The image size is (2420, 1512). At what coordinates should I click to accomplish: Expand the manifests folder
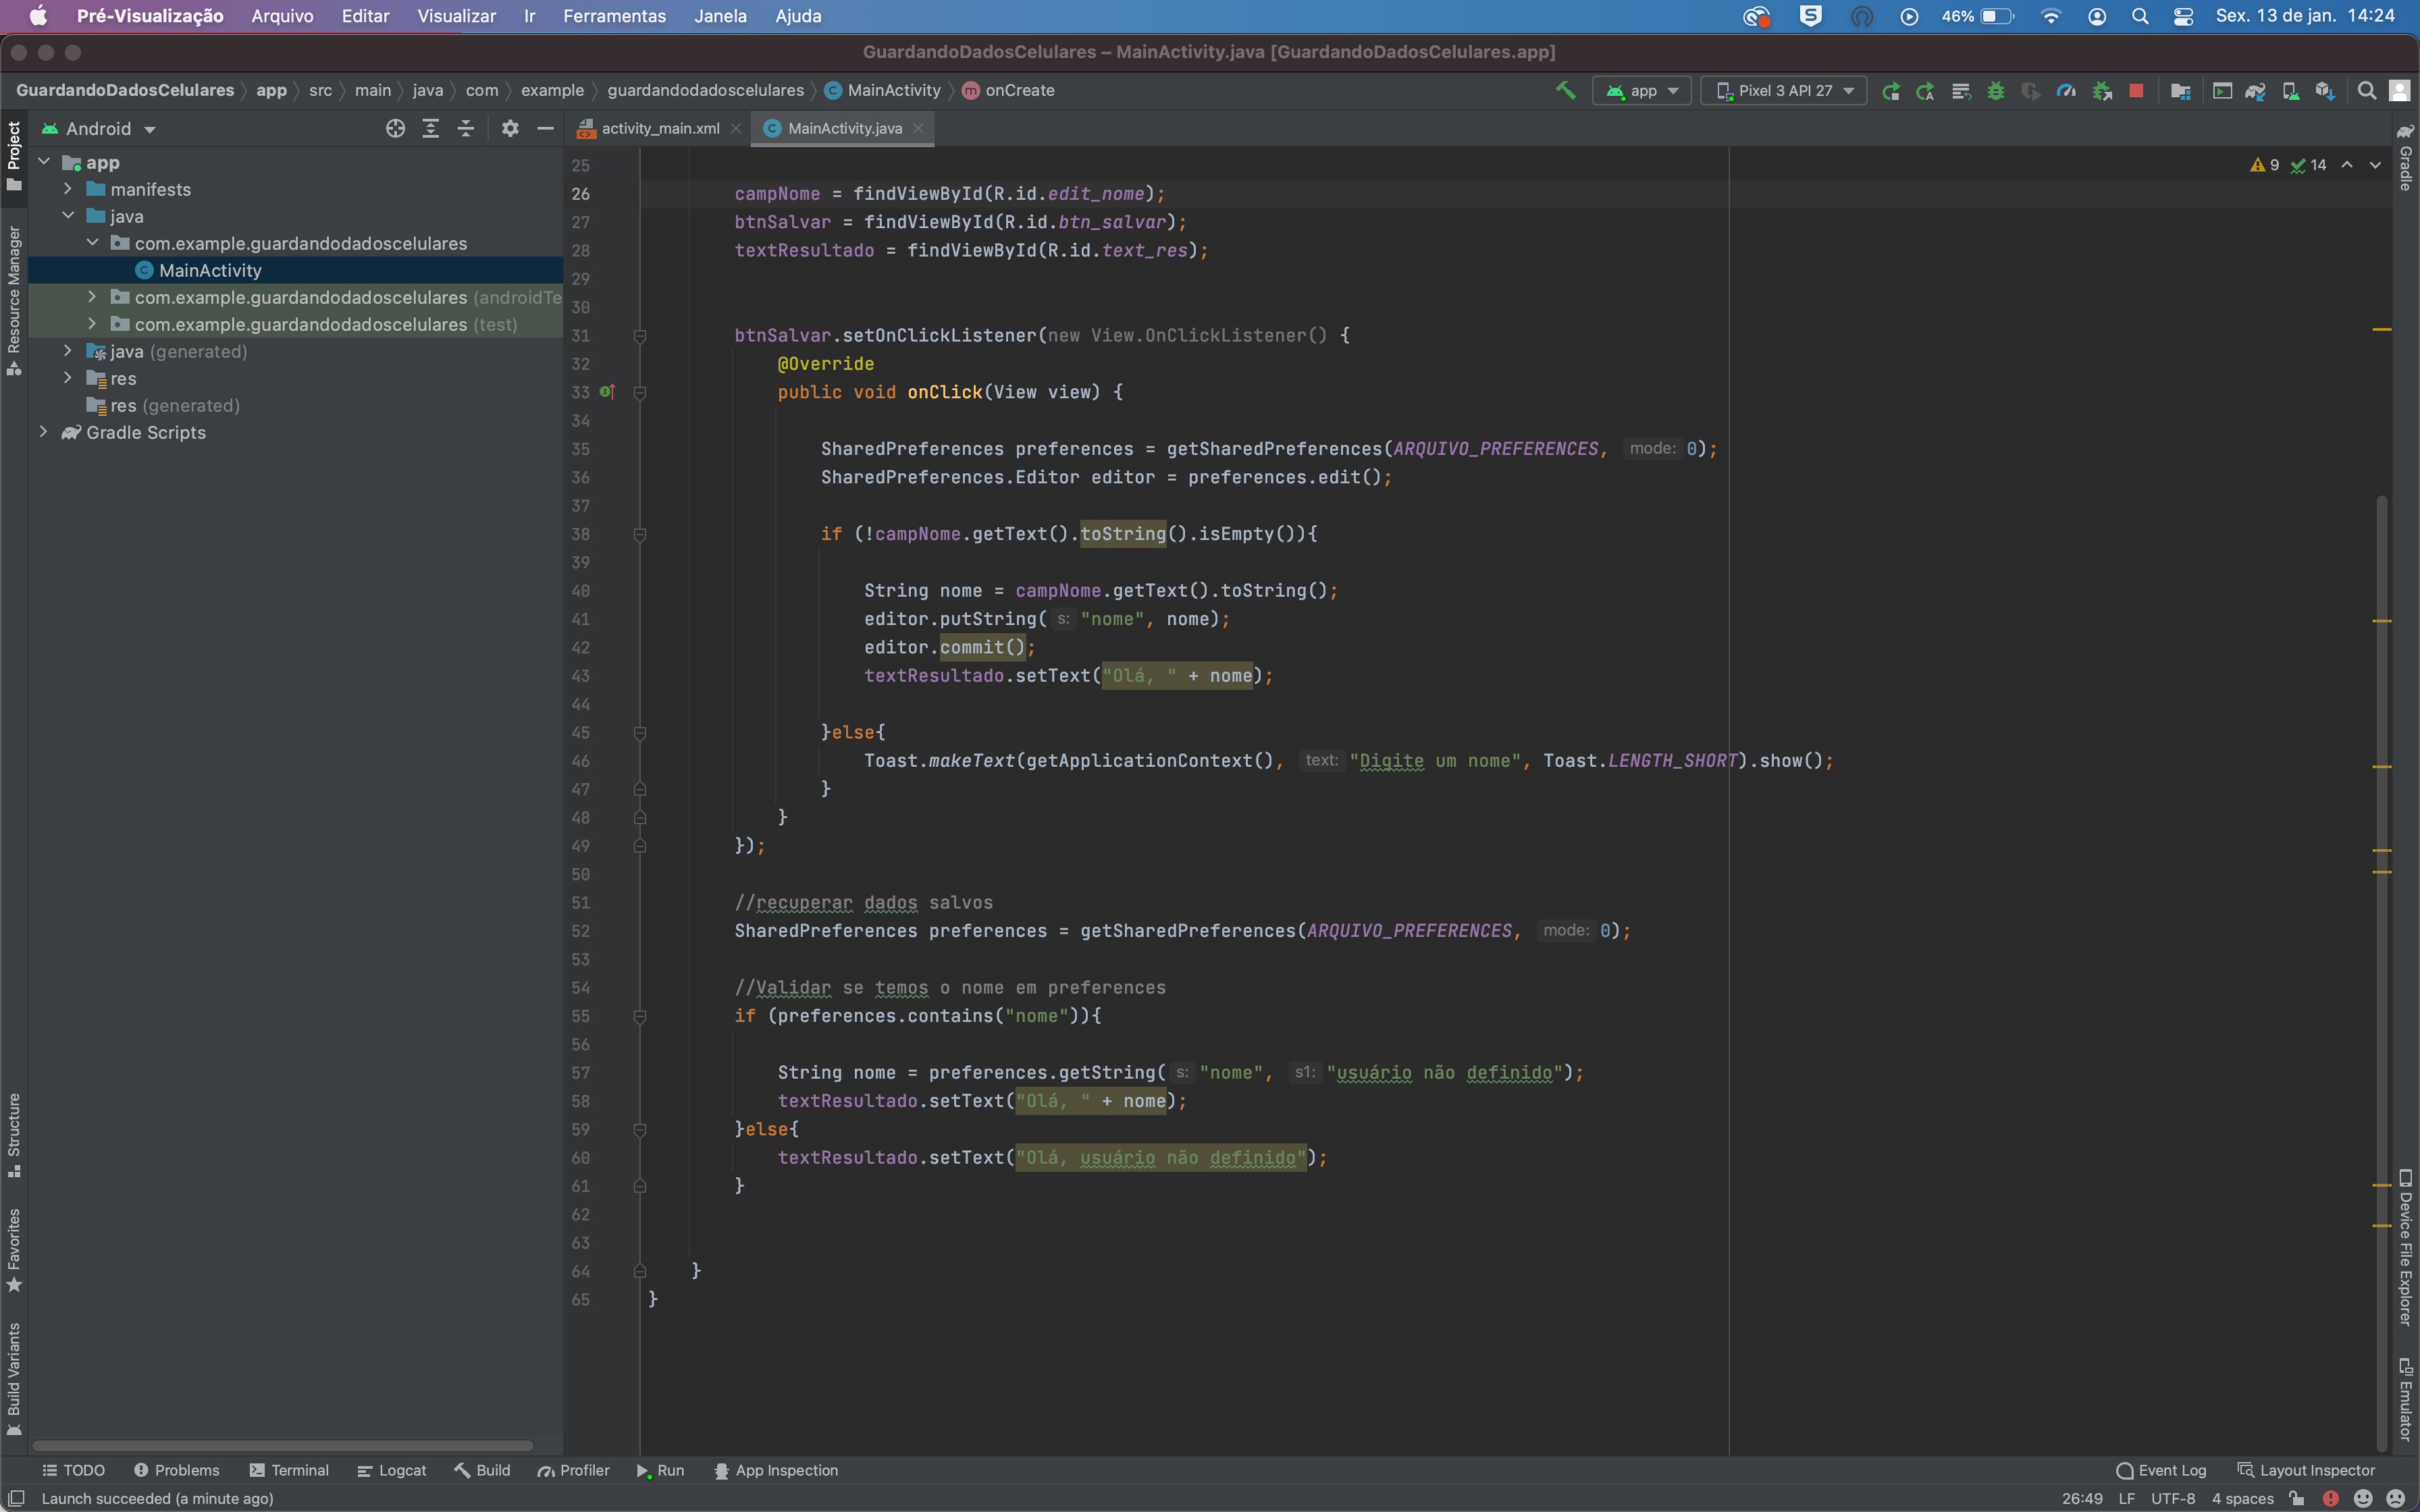click(68, 189)
